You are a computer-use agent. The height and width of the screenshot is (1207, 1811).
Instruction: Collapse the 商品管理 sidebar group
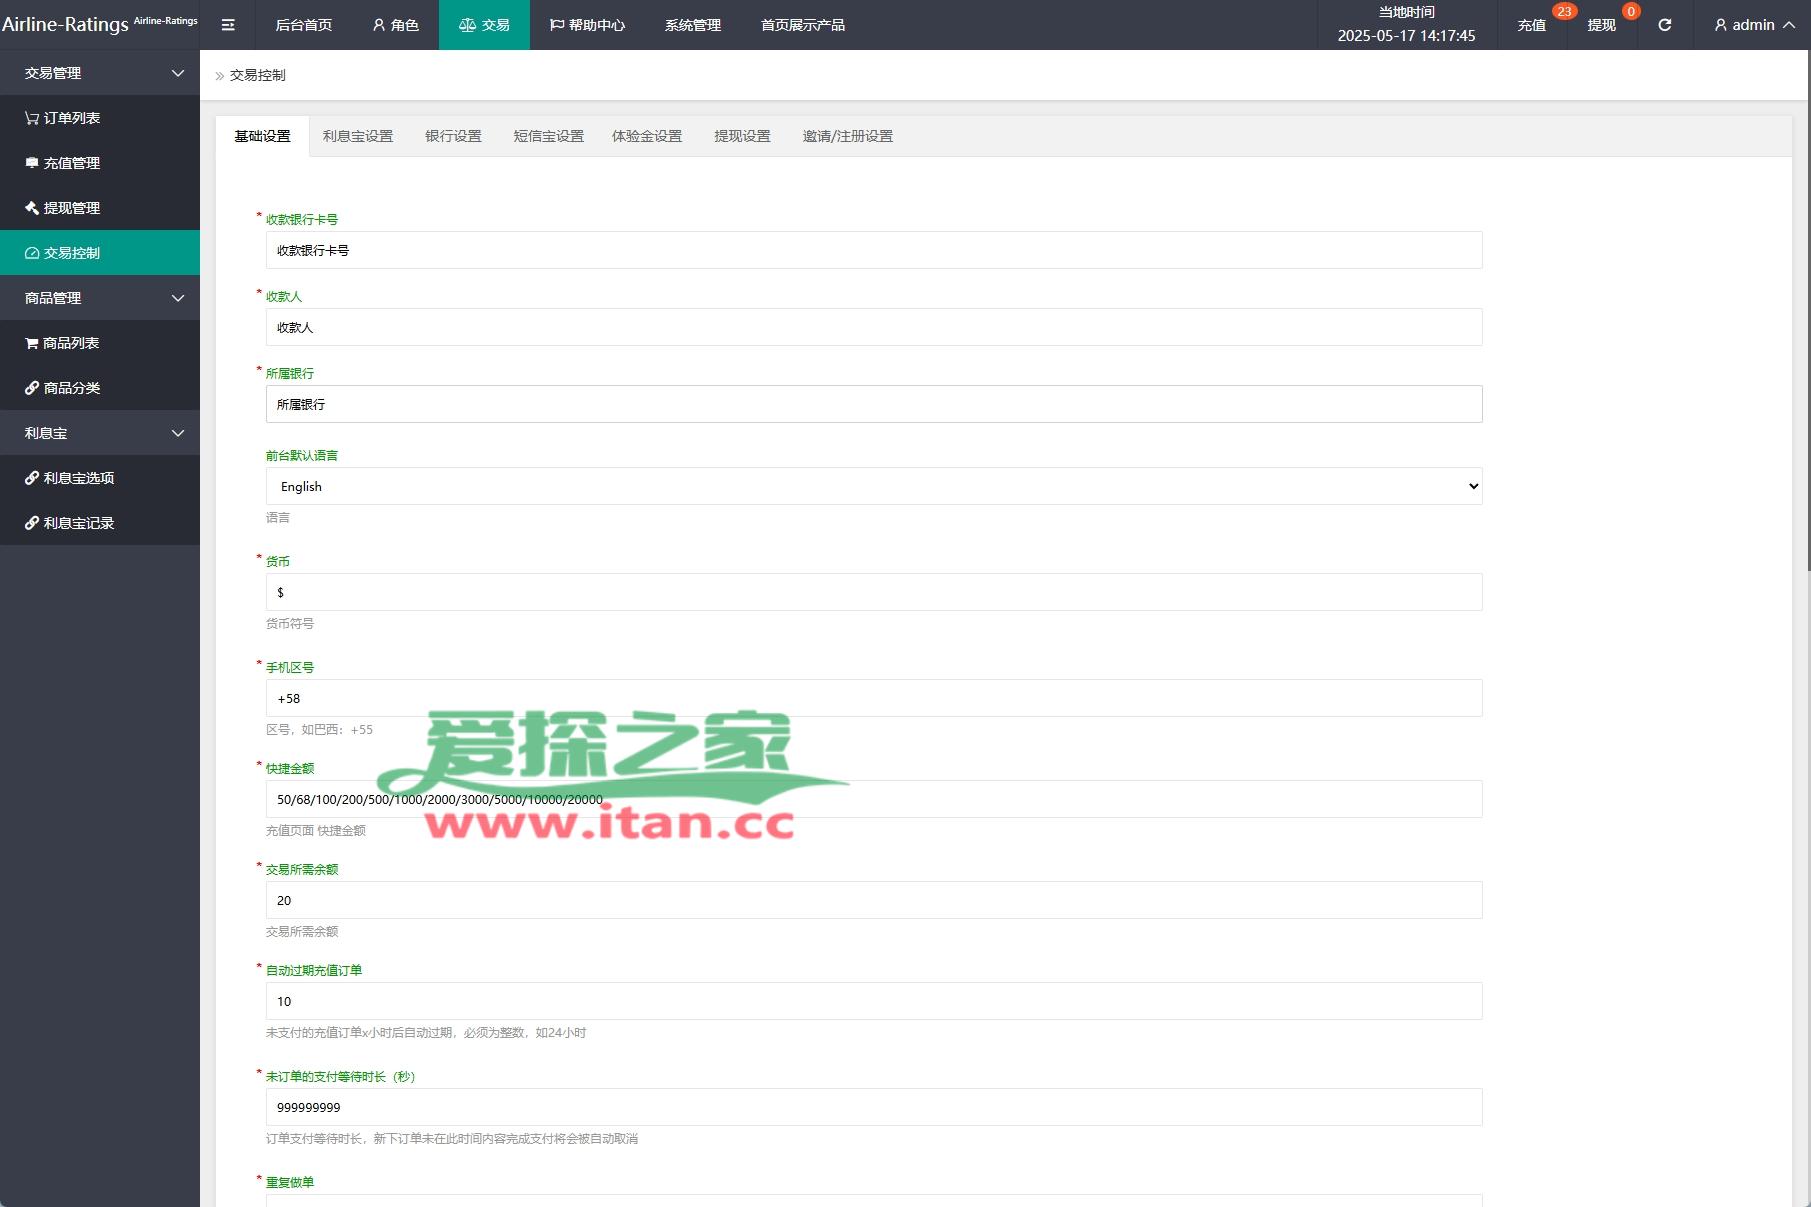point(100,298)
